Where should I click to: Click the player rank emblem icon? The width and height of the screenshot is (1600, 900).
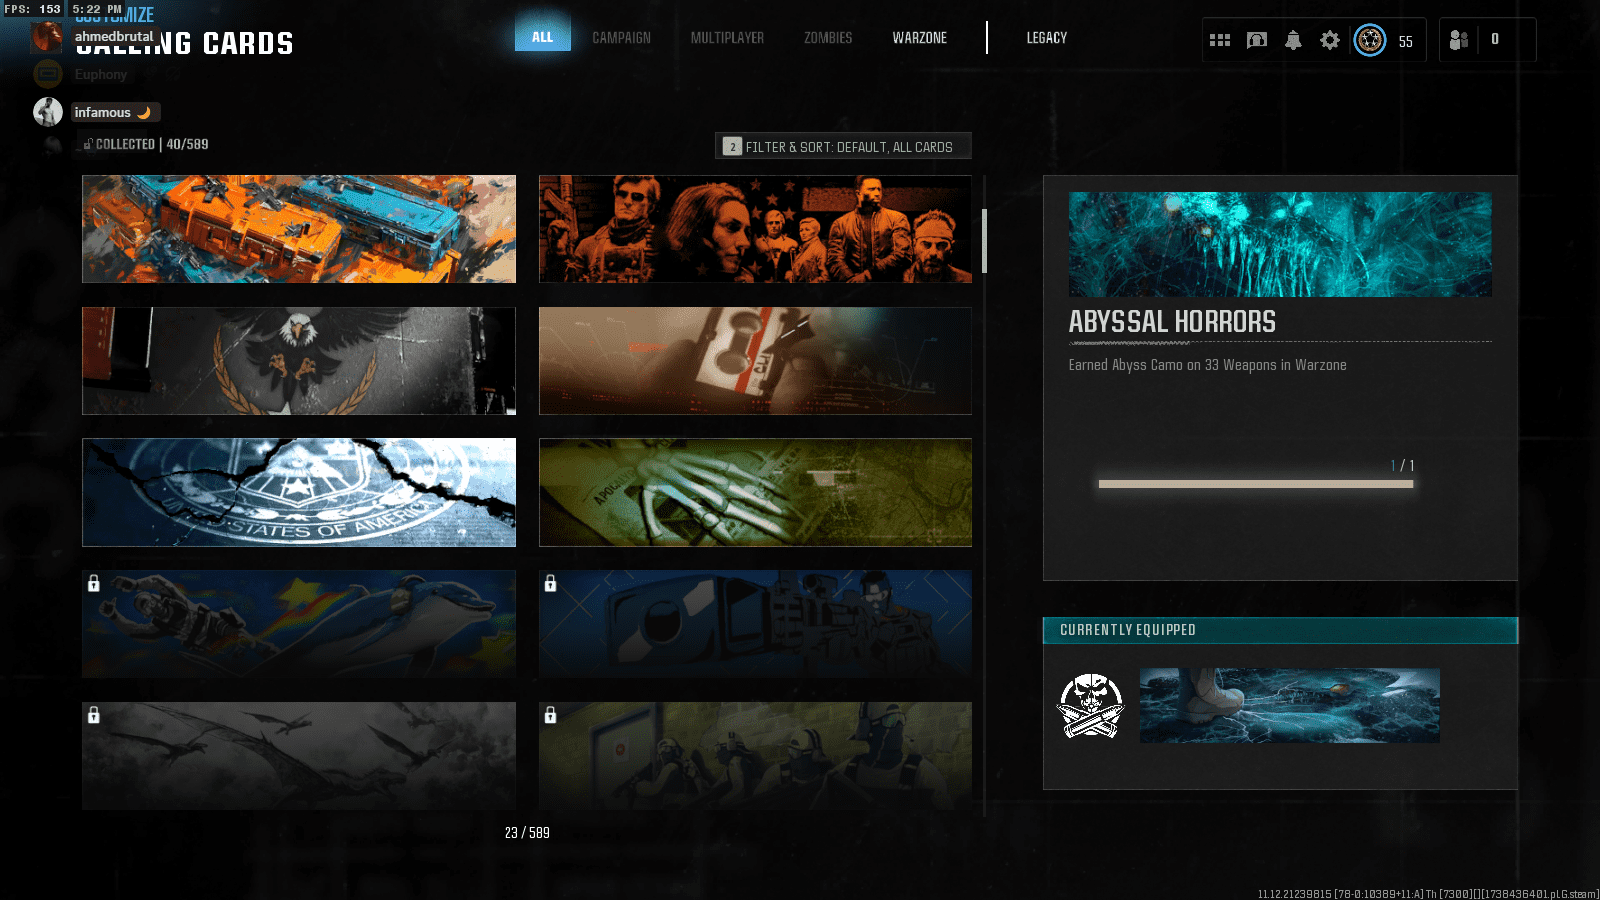[1370, 40]
